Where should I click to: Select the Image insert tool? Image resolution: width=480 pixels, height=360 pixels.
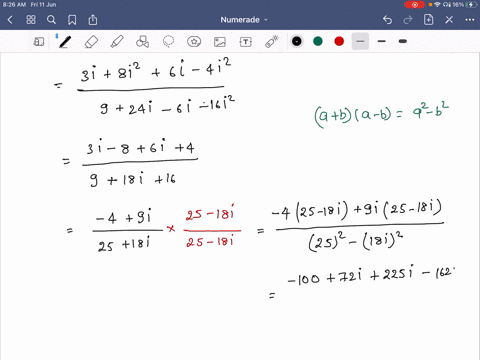click(220, 42)
